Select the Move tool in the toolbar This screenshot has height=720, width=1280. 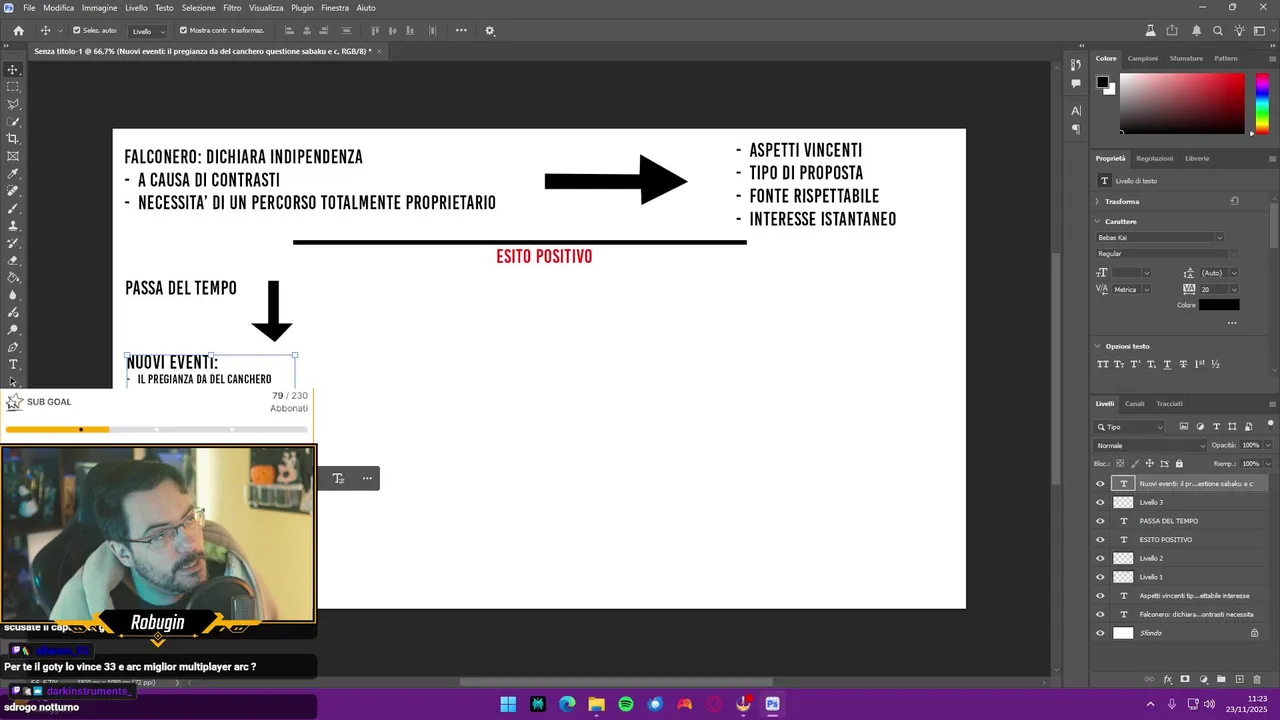[x=13, y=70]
